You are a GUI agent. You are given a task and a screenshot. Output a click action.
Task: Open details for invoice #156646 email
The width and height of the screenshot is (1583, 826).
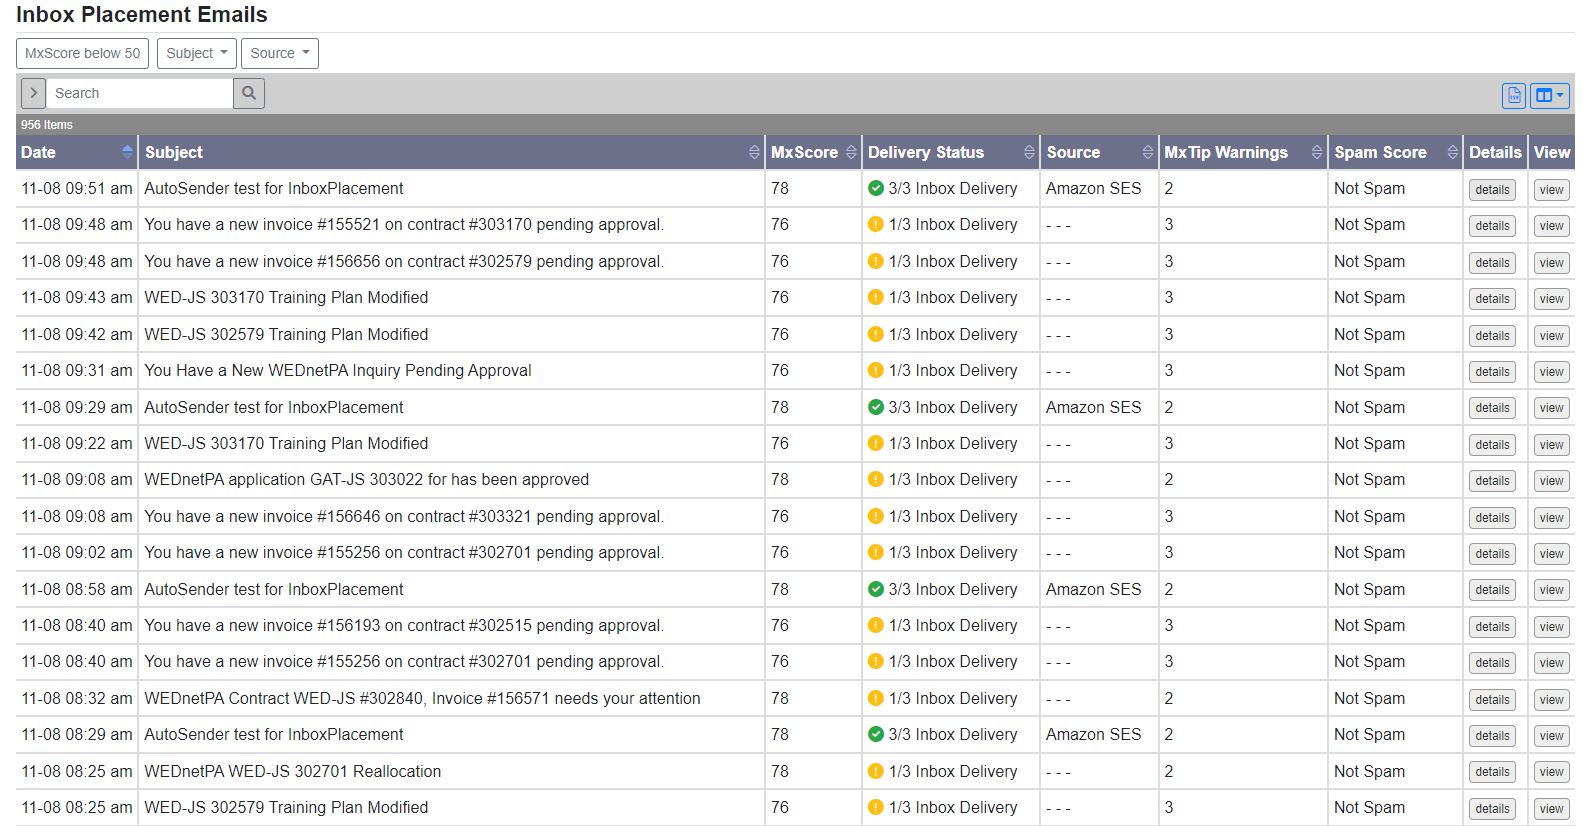(1492, 518)
